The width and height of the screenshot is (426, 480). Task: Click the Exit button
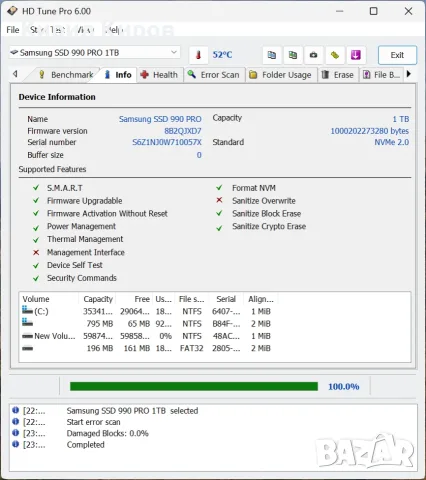click(397, 55)
